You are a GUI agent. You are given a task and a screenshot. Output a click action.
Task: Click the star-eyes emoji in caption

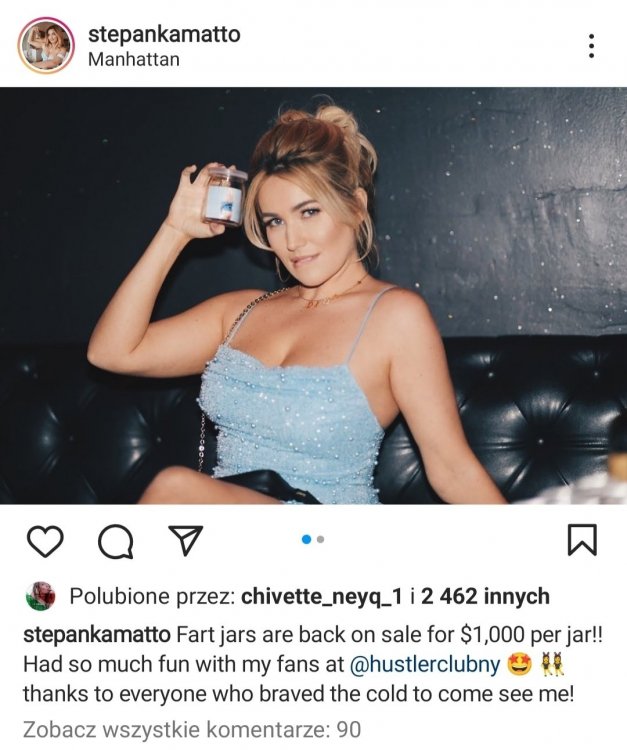519,665
